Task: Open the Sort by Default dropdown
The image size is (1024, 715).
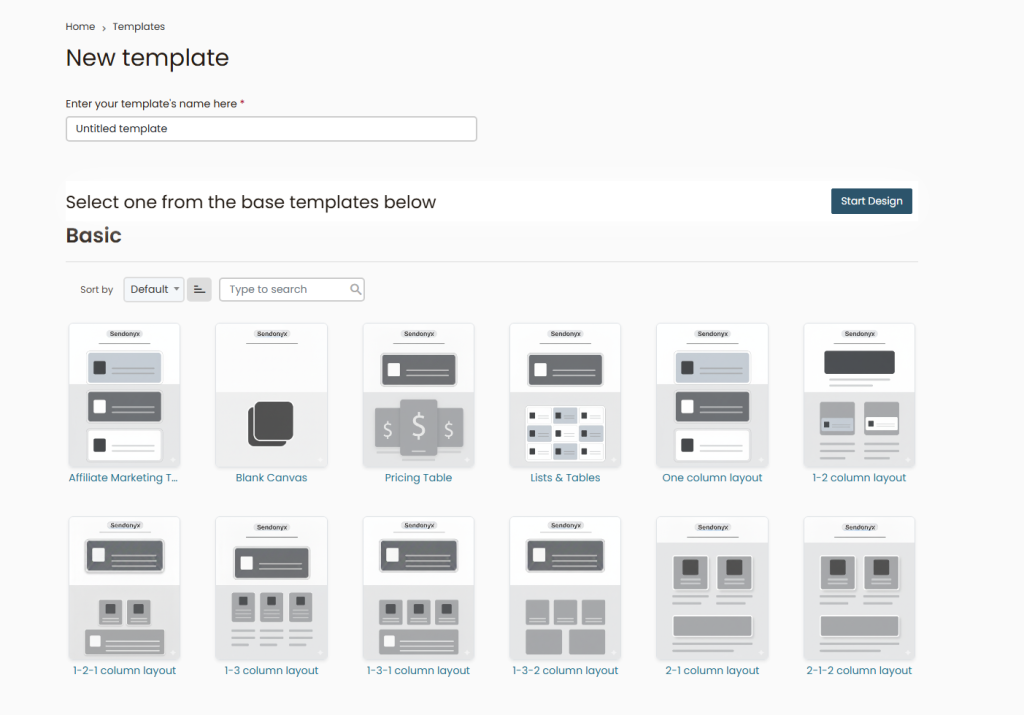Action: (x=154, y=289)
